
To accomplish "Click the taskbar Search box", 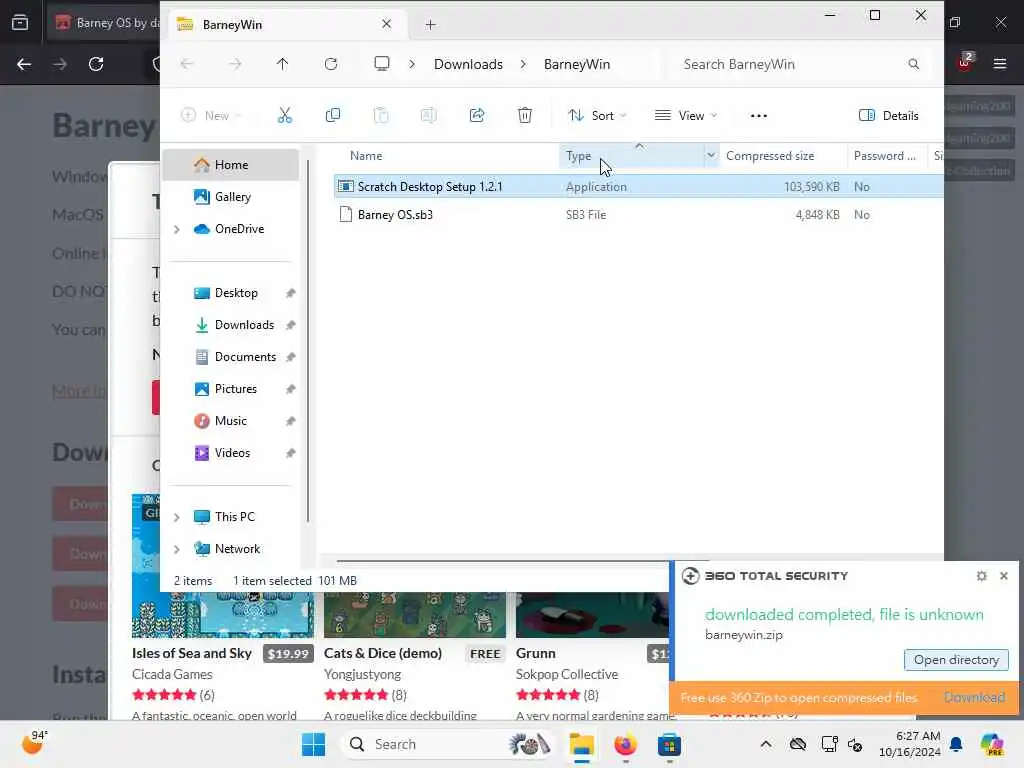I will click(449, 744).
